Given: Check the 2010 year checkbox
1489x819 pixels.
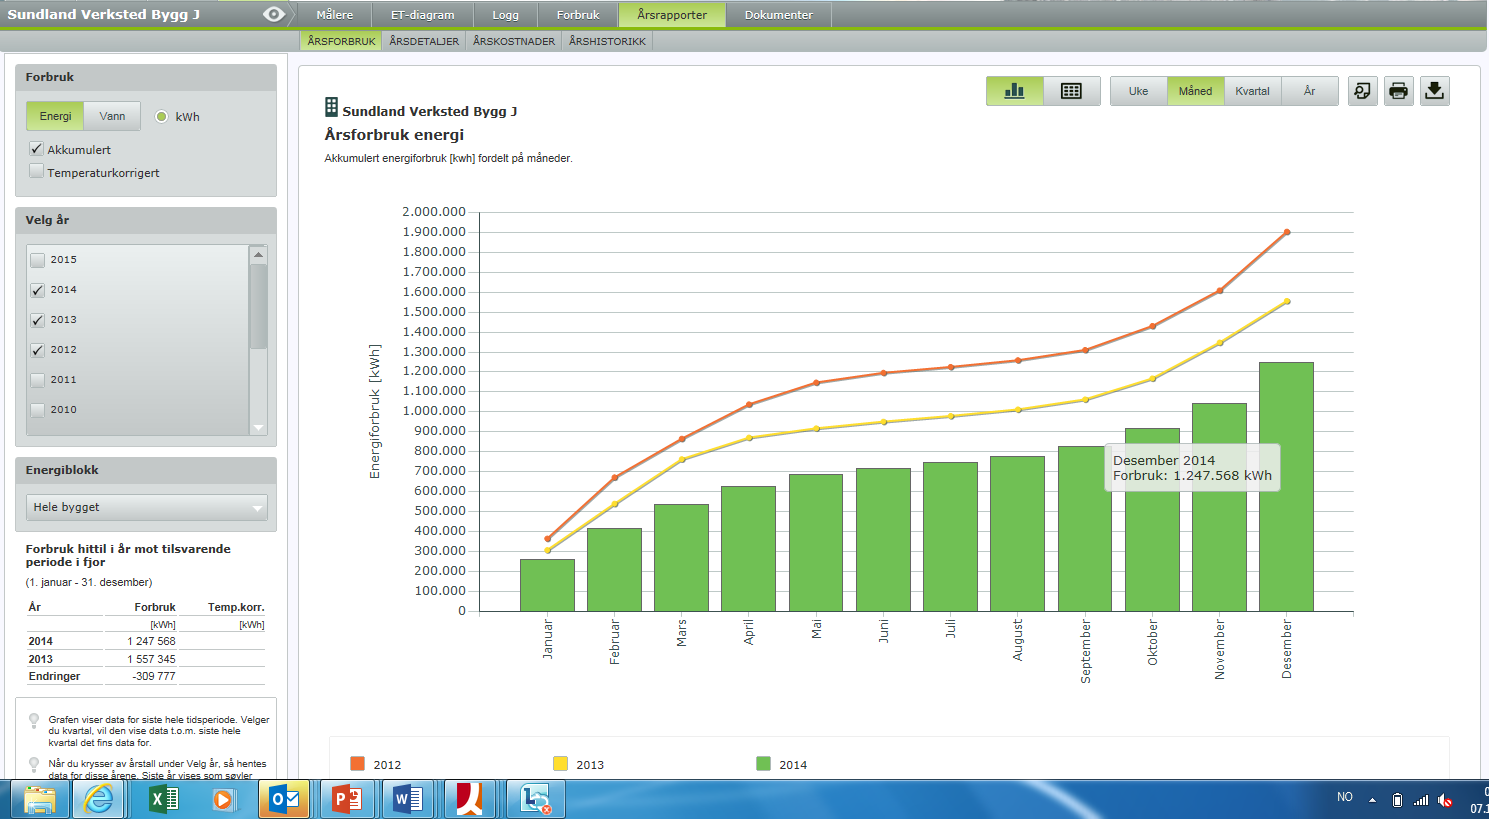Looking at the screenshot, I should [38, 410].
